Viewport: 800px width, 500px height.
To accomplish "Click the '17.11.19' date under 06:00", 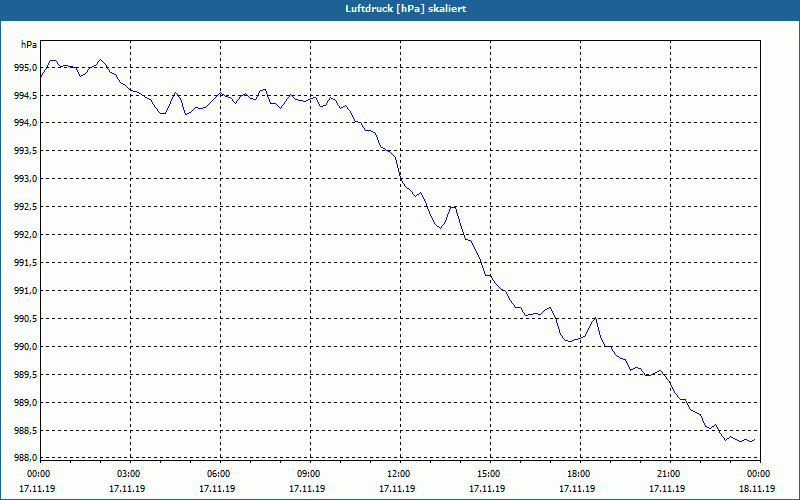I will pos(217,489).
